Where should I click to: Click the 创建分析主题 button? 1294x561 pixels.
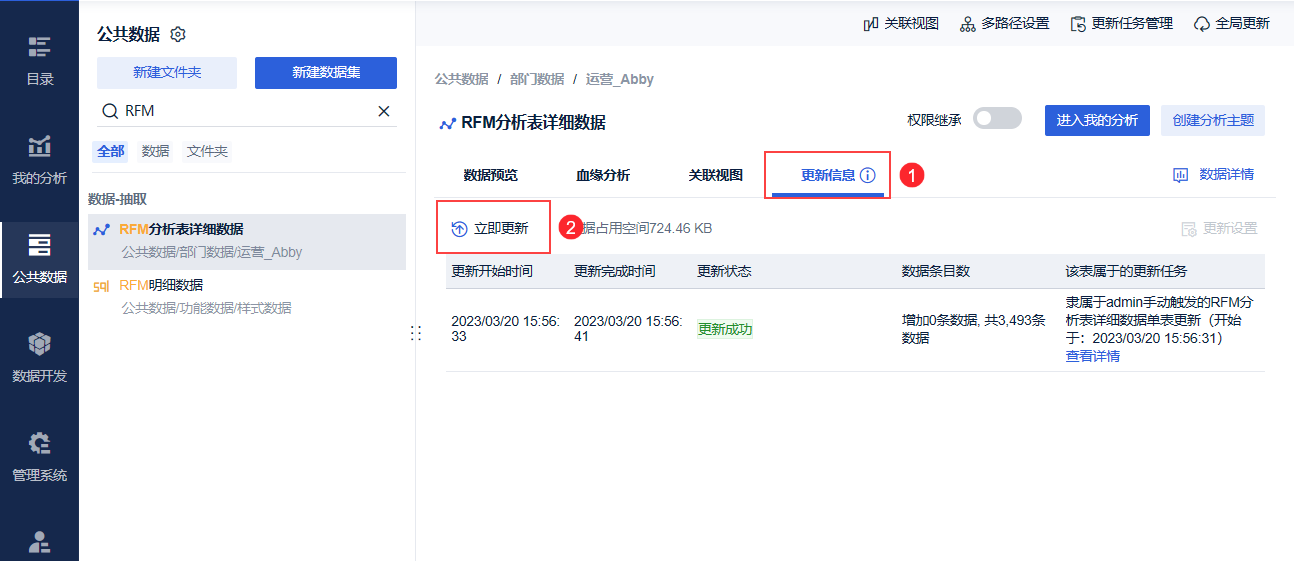click(x=1213, y=120)
